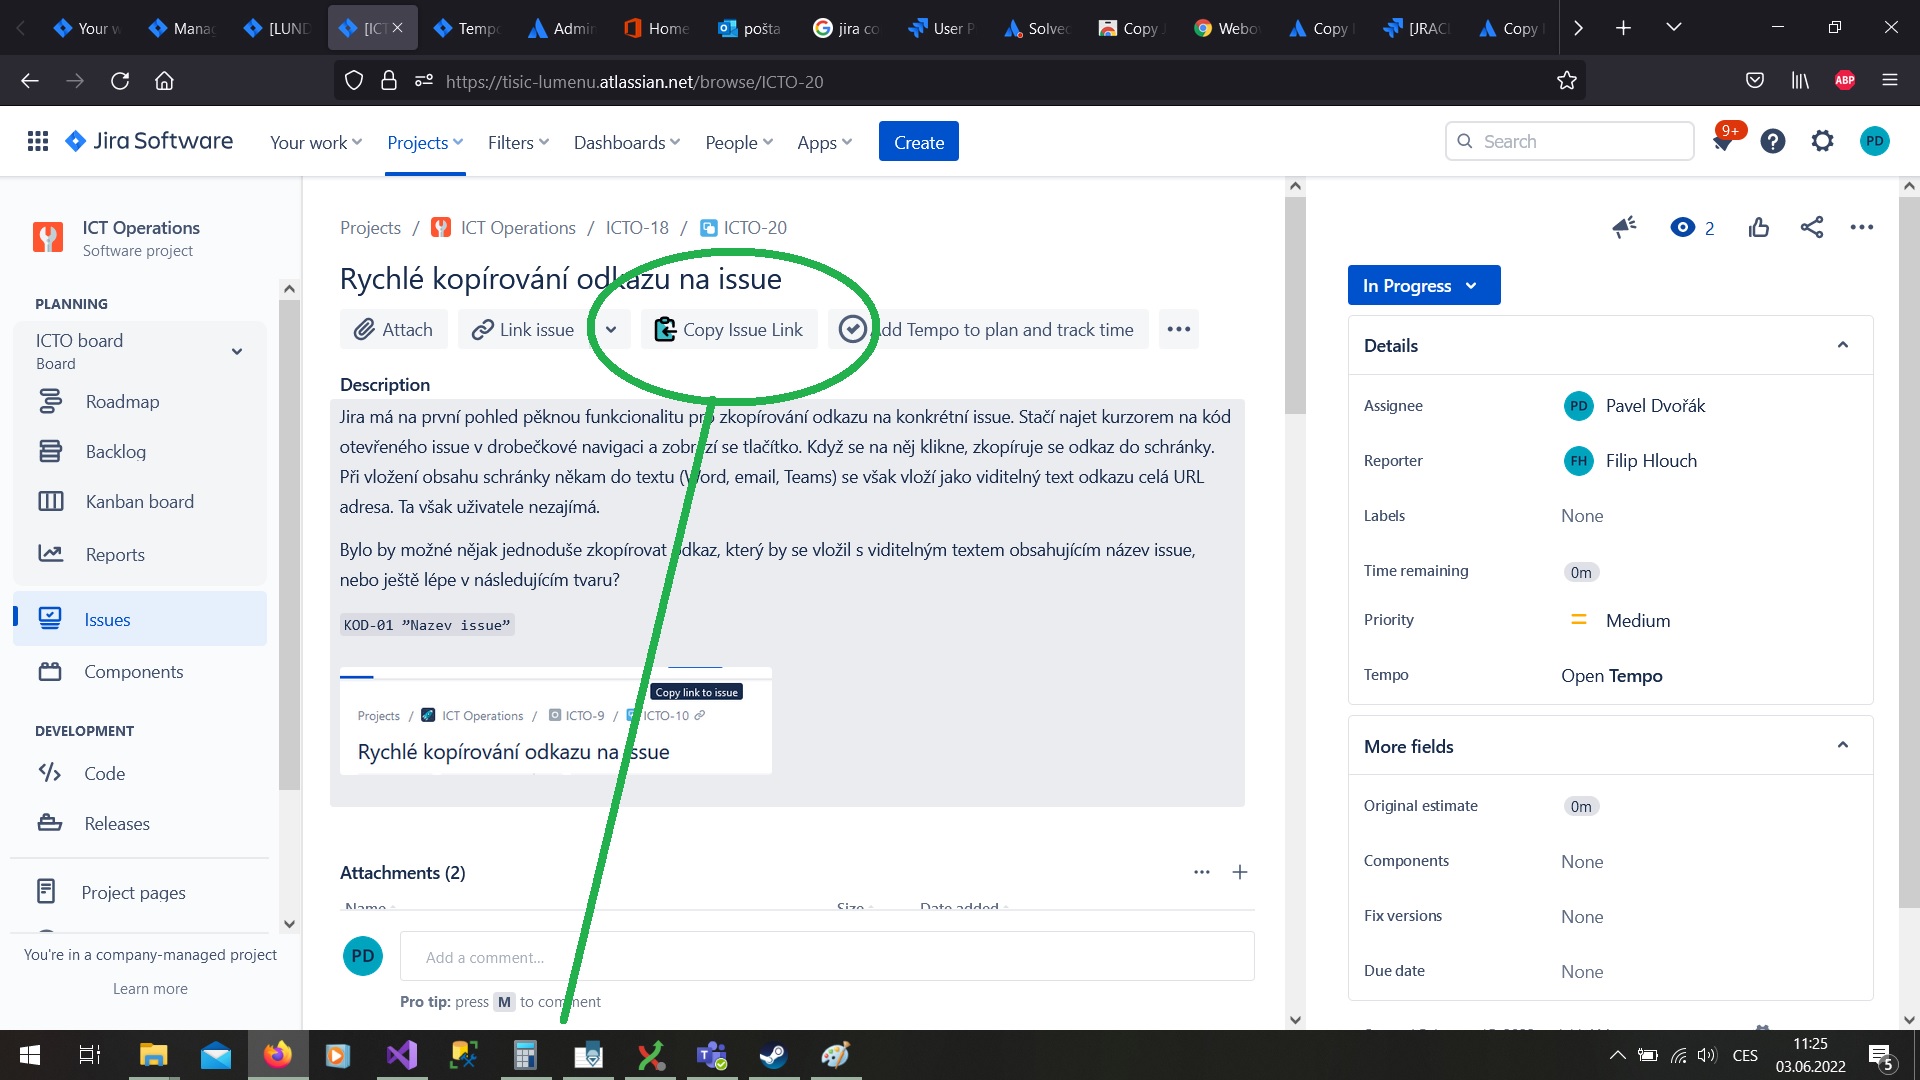
Task: Open the Jira app switcher grid
Action: click(38, 141)
